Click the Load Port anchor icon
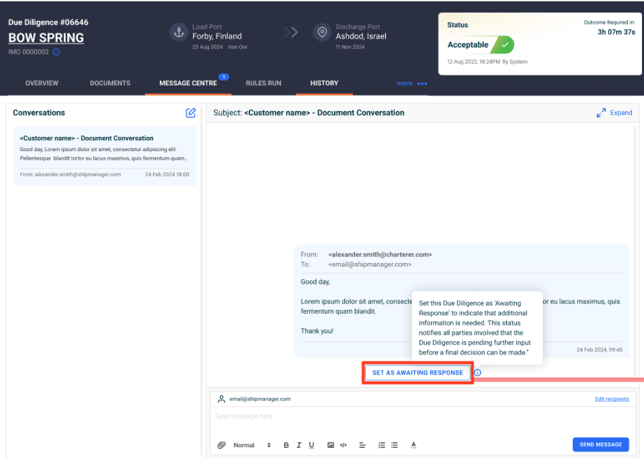The image size is (644, 458). pos(178,32)
